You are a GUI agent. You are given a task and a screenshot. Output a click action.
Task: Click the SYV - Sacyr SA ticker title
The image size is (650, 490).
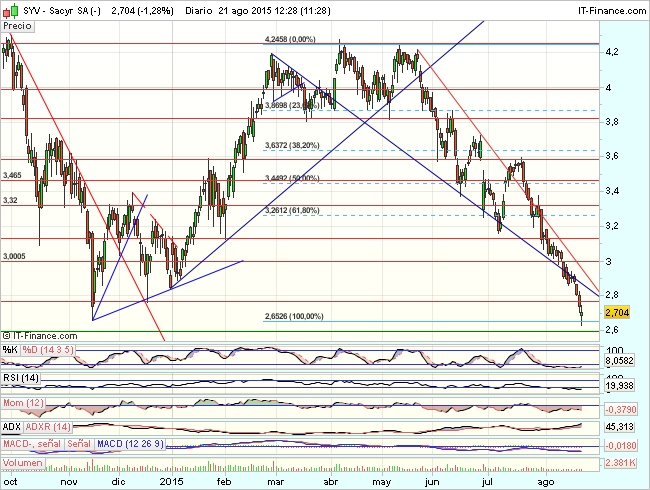point(59,10)
